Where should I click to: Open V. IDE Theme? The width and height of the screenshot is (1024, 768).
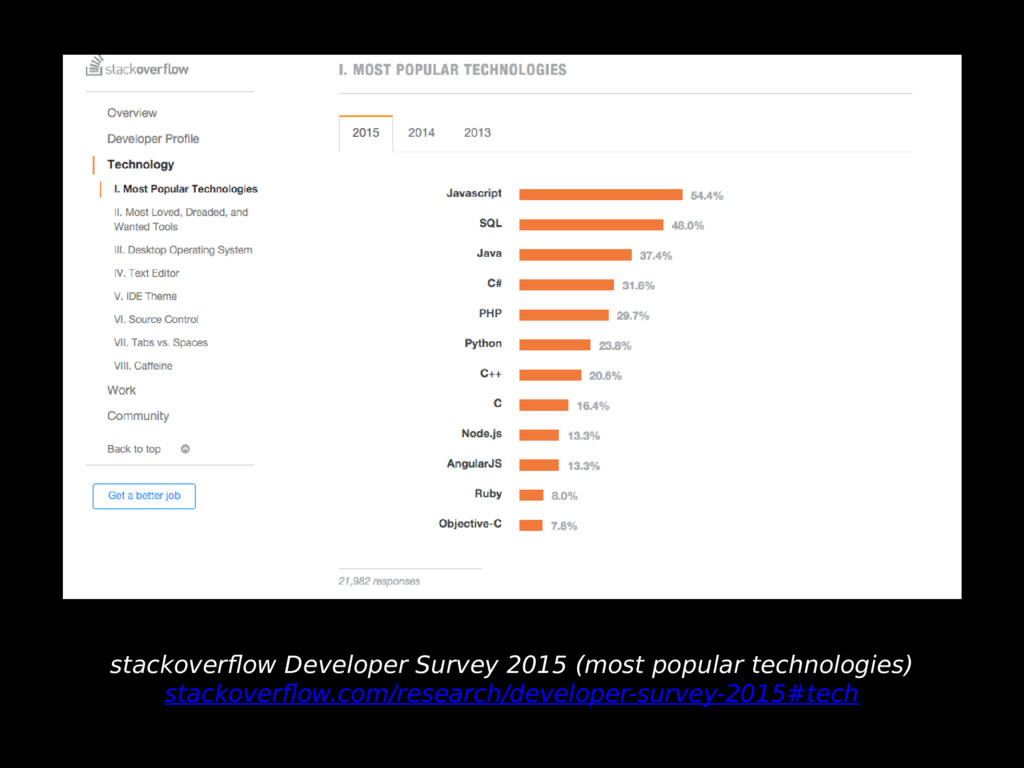[145, 296]
